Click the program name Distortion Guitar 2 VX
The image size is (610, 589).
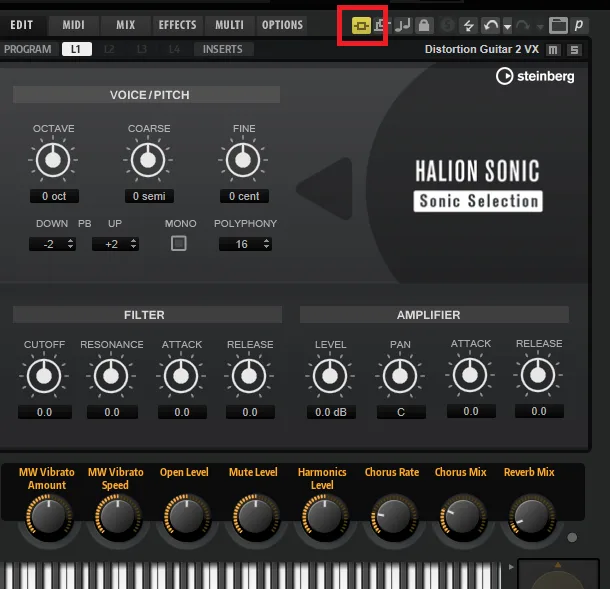tap(482, 49)
